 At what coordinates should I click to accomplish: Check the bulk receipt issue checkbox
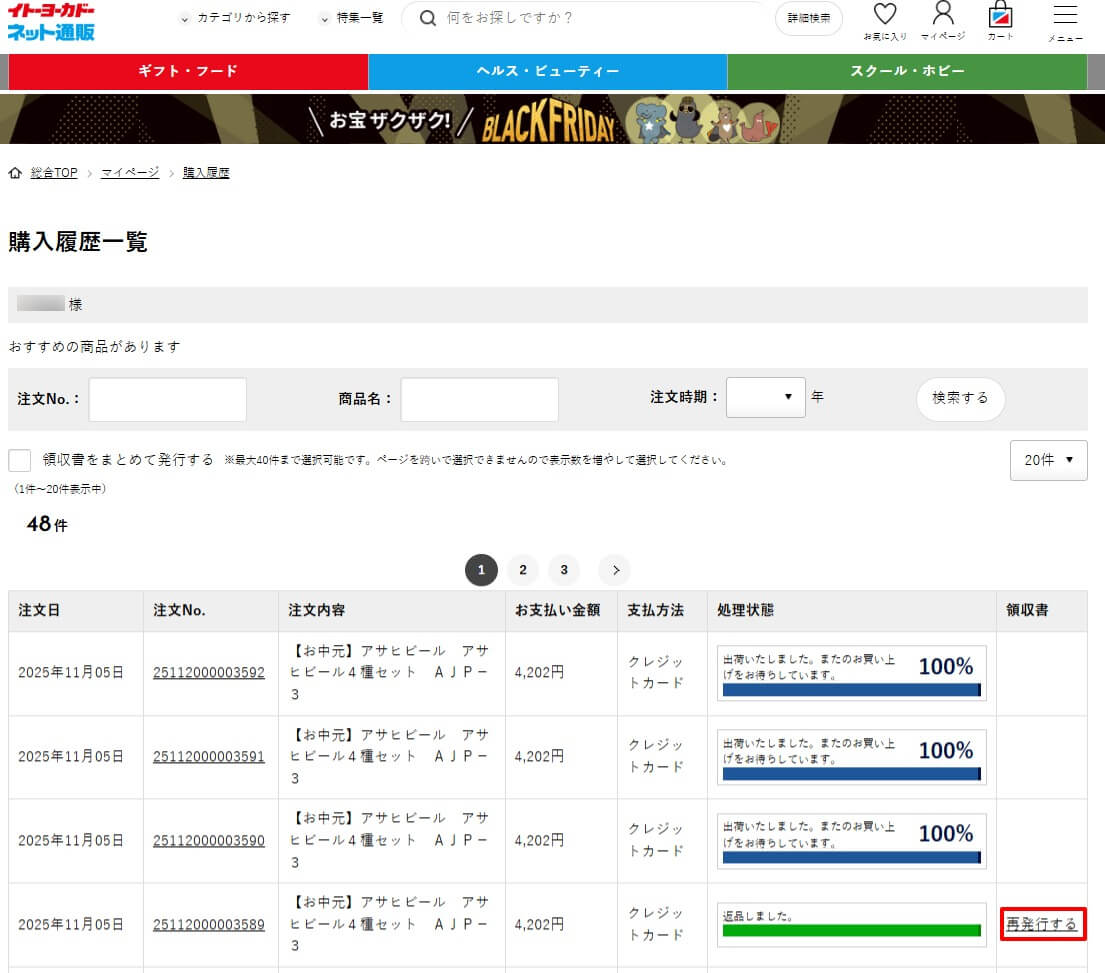[20, 460]
